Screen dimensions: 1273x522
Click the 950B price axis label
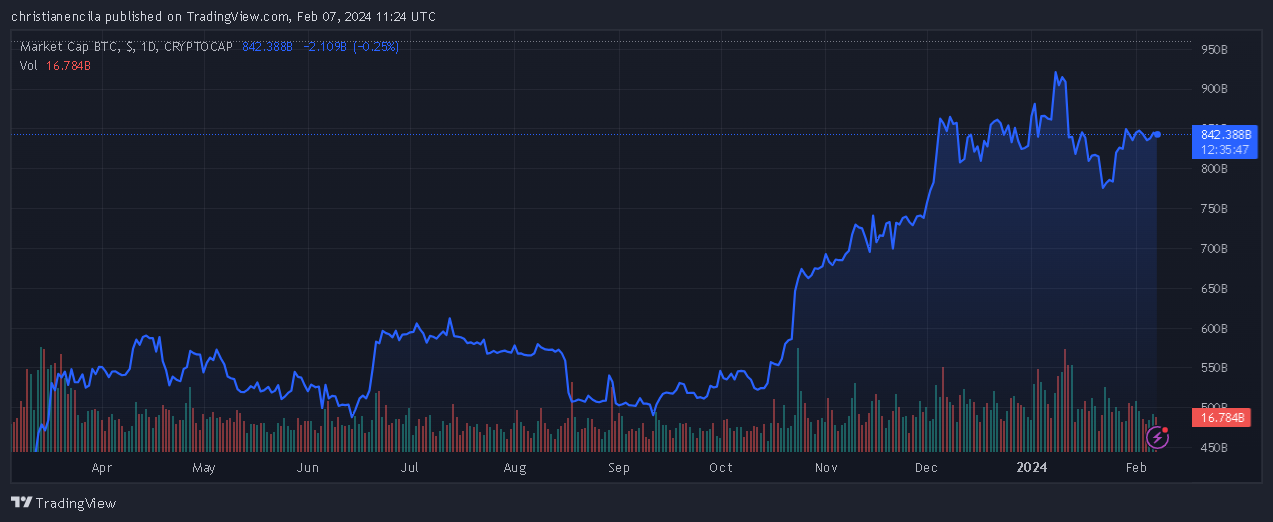(1214, 49)
